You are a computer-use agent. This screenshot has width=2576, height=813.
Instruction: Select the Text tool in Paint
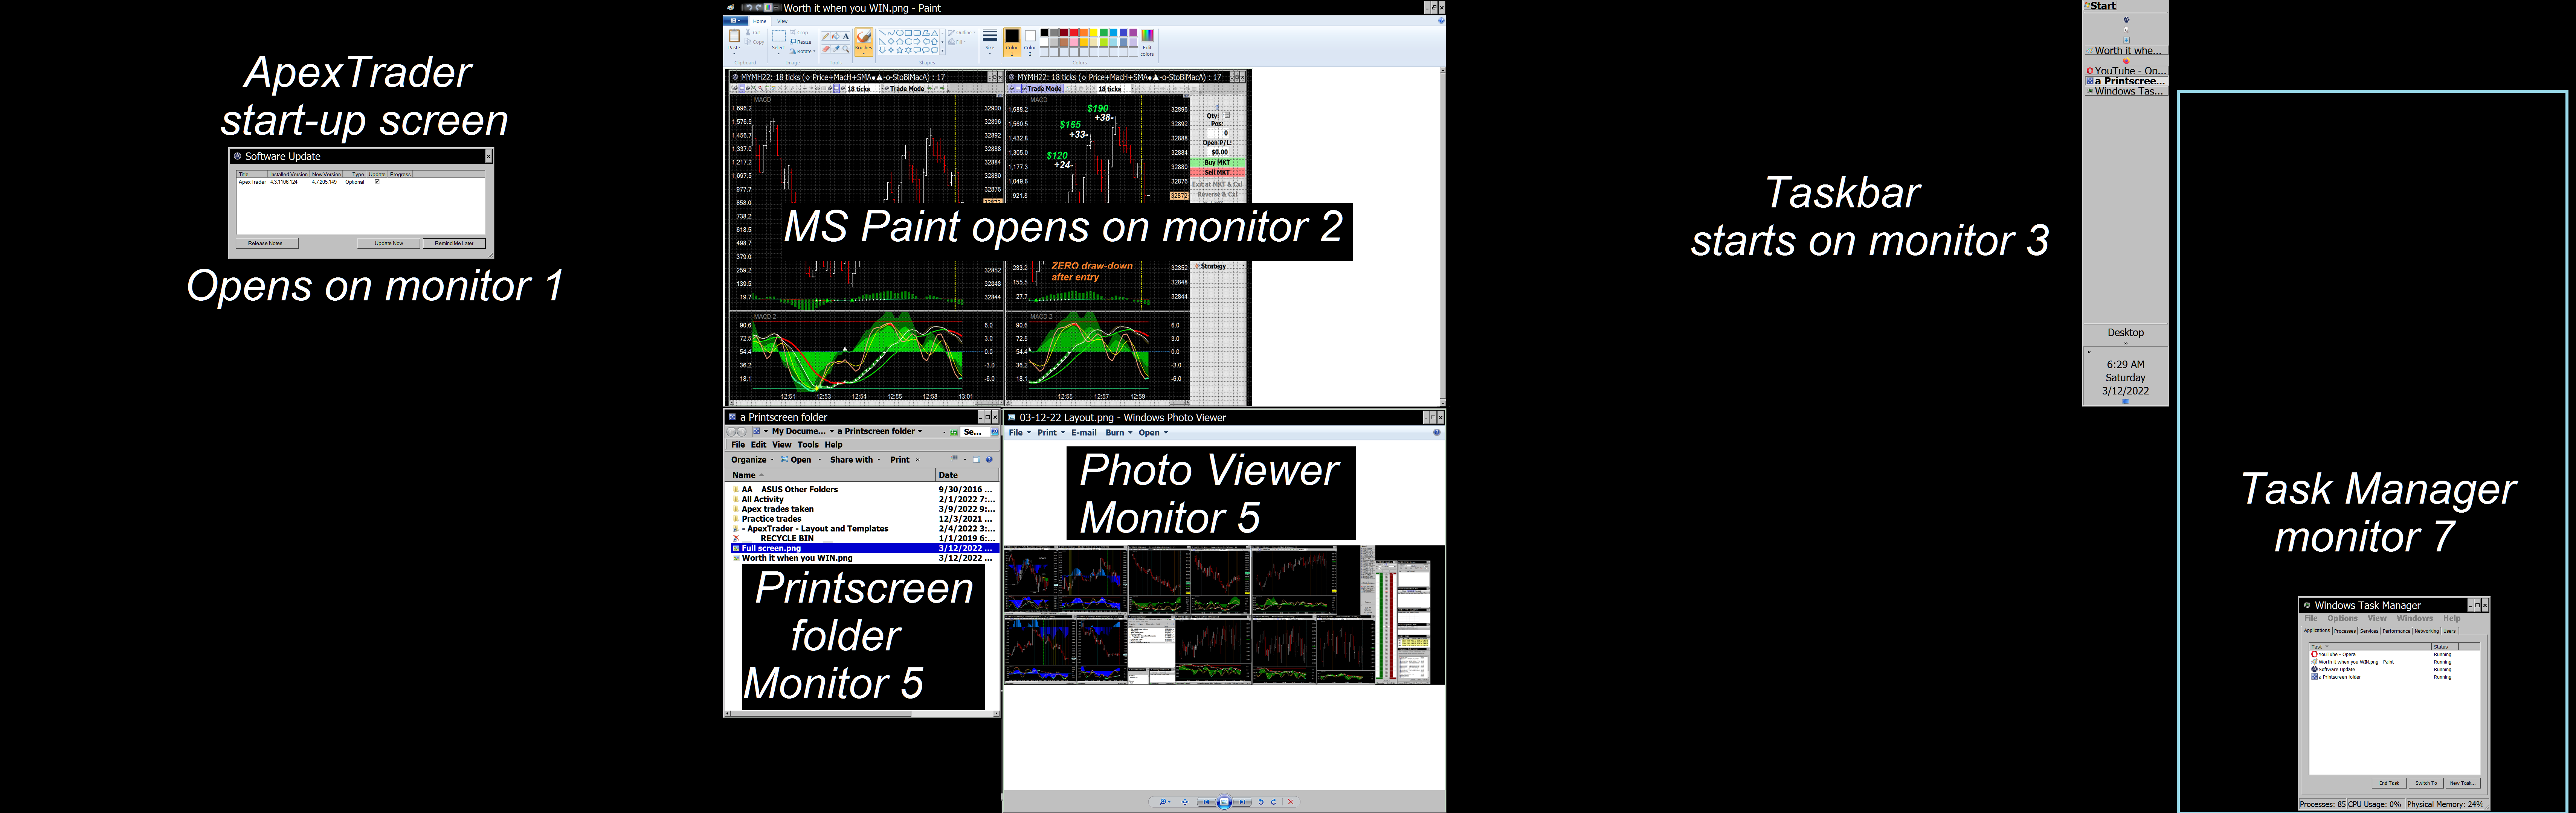click(x=846, y=36)
